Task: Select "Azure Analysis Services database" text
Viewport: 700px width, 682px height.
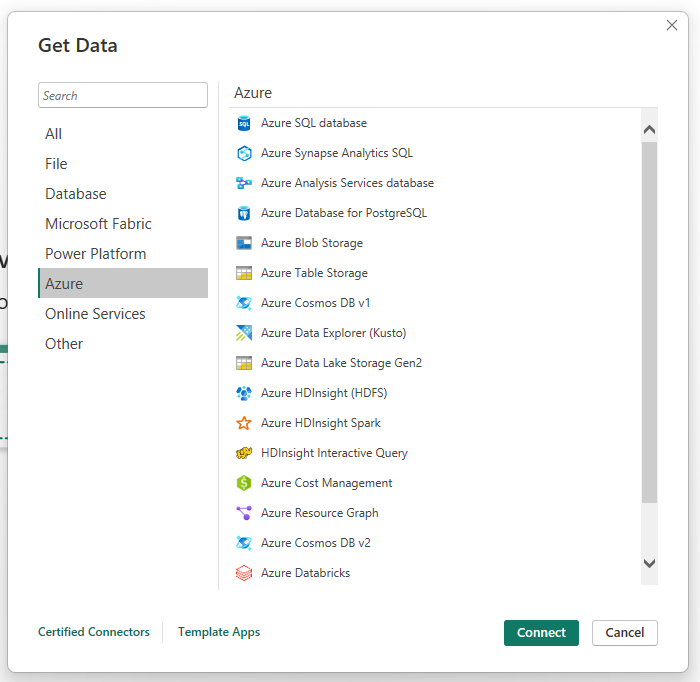Action: click(347, 183)
